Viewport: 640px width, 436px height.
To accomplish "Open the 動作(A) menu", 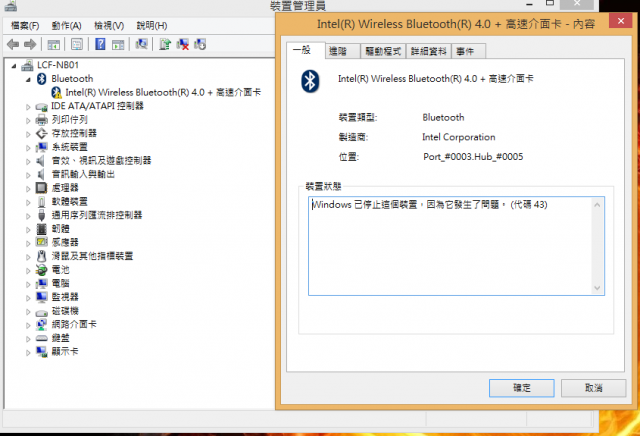I will click(66, 26).
